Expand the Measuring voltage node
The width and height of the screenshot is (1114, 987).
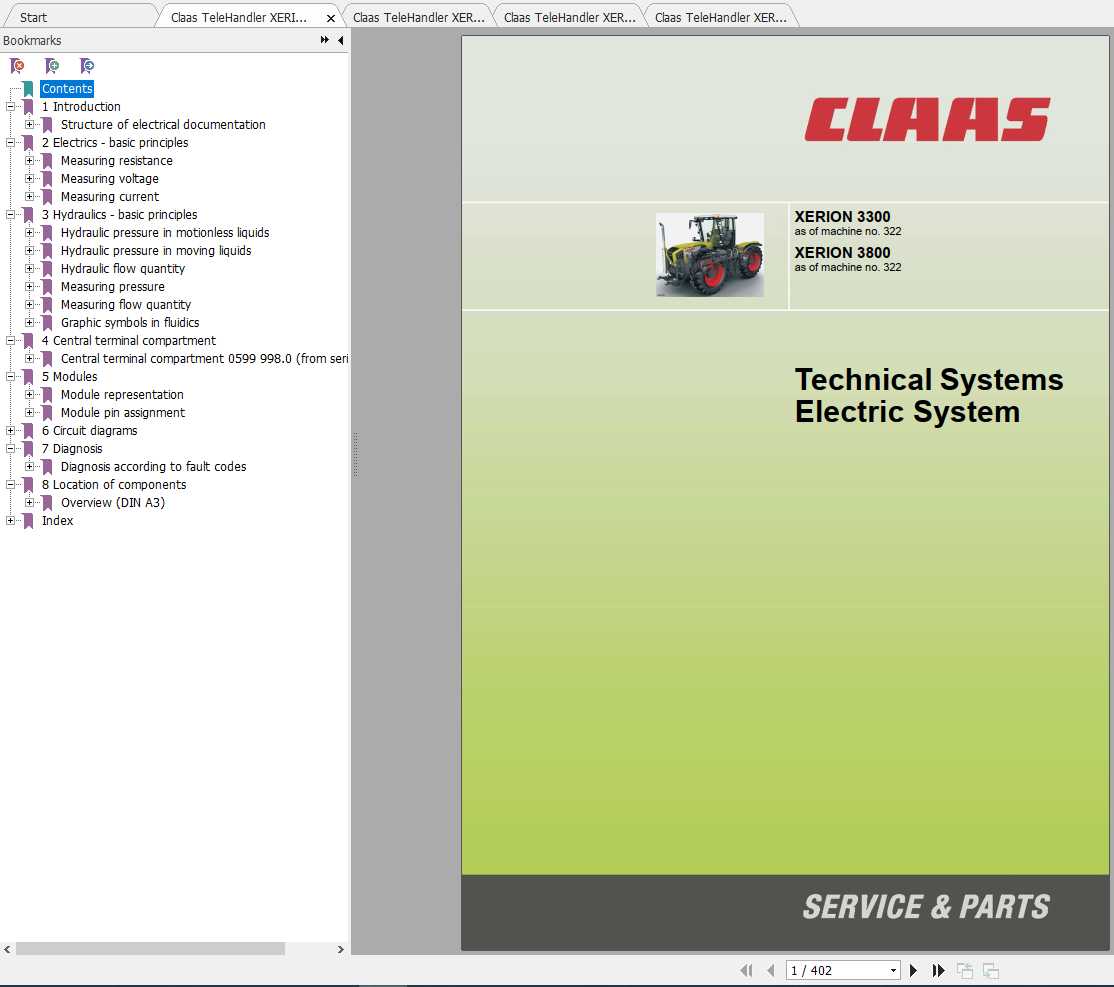[29, 178]
